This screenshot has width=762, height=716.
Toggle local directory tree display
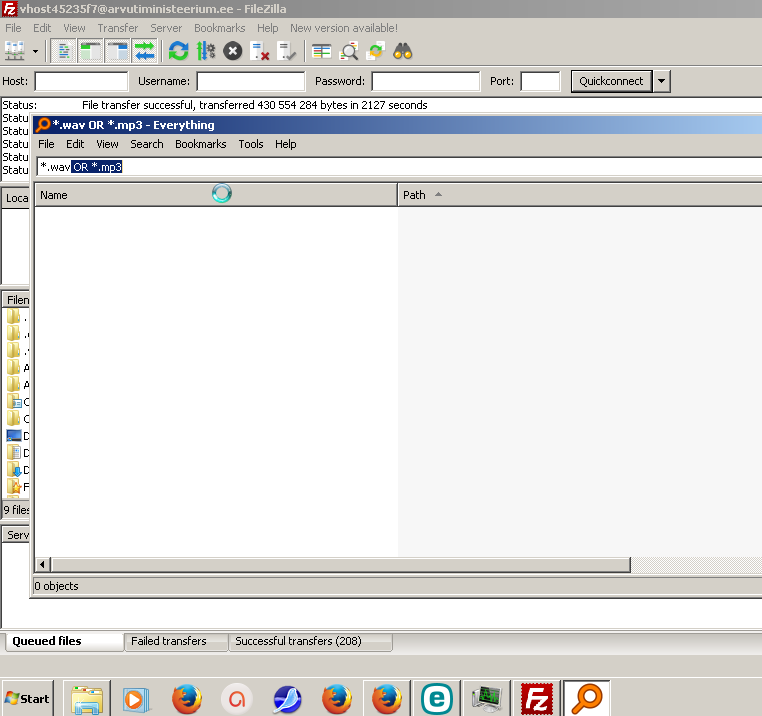coord(90,51)
